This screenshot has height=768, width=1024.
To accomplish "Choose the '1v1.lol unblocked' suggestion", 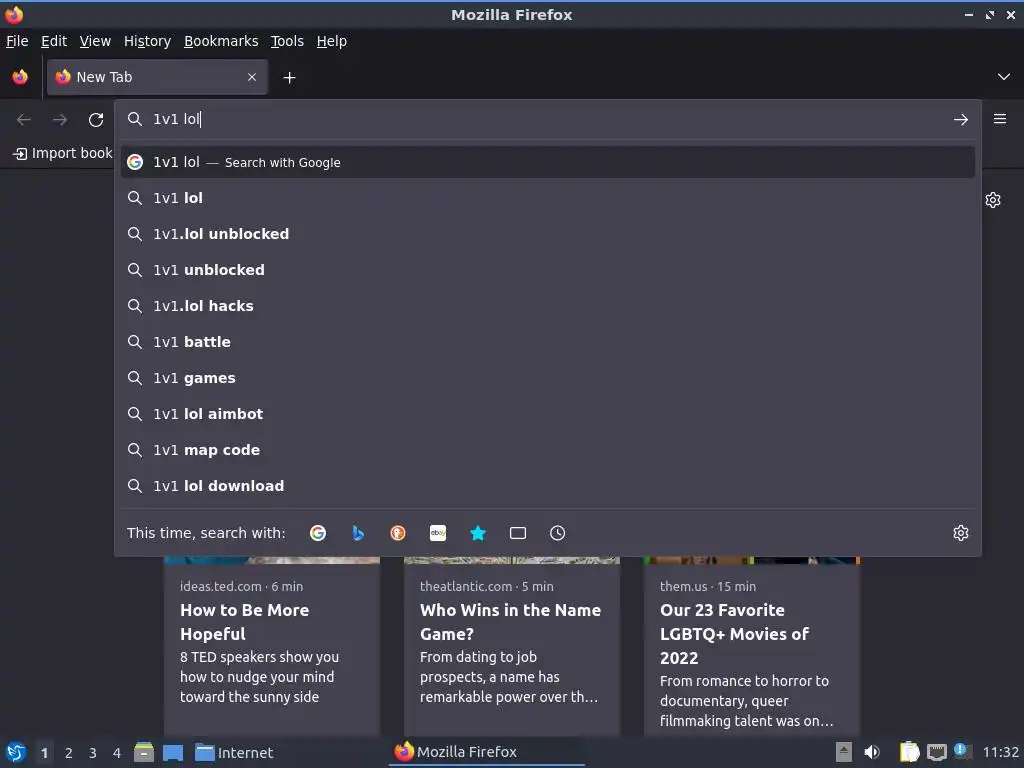I will (x=548, y=234).
